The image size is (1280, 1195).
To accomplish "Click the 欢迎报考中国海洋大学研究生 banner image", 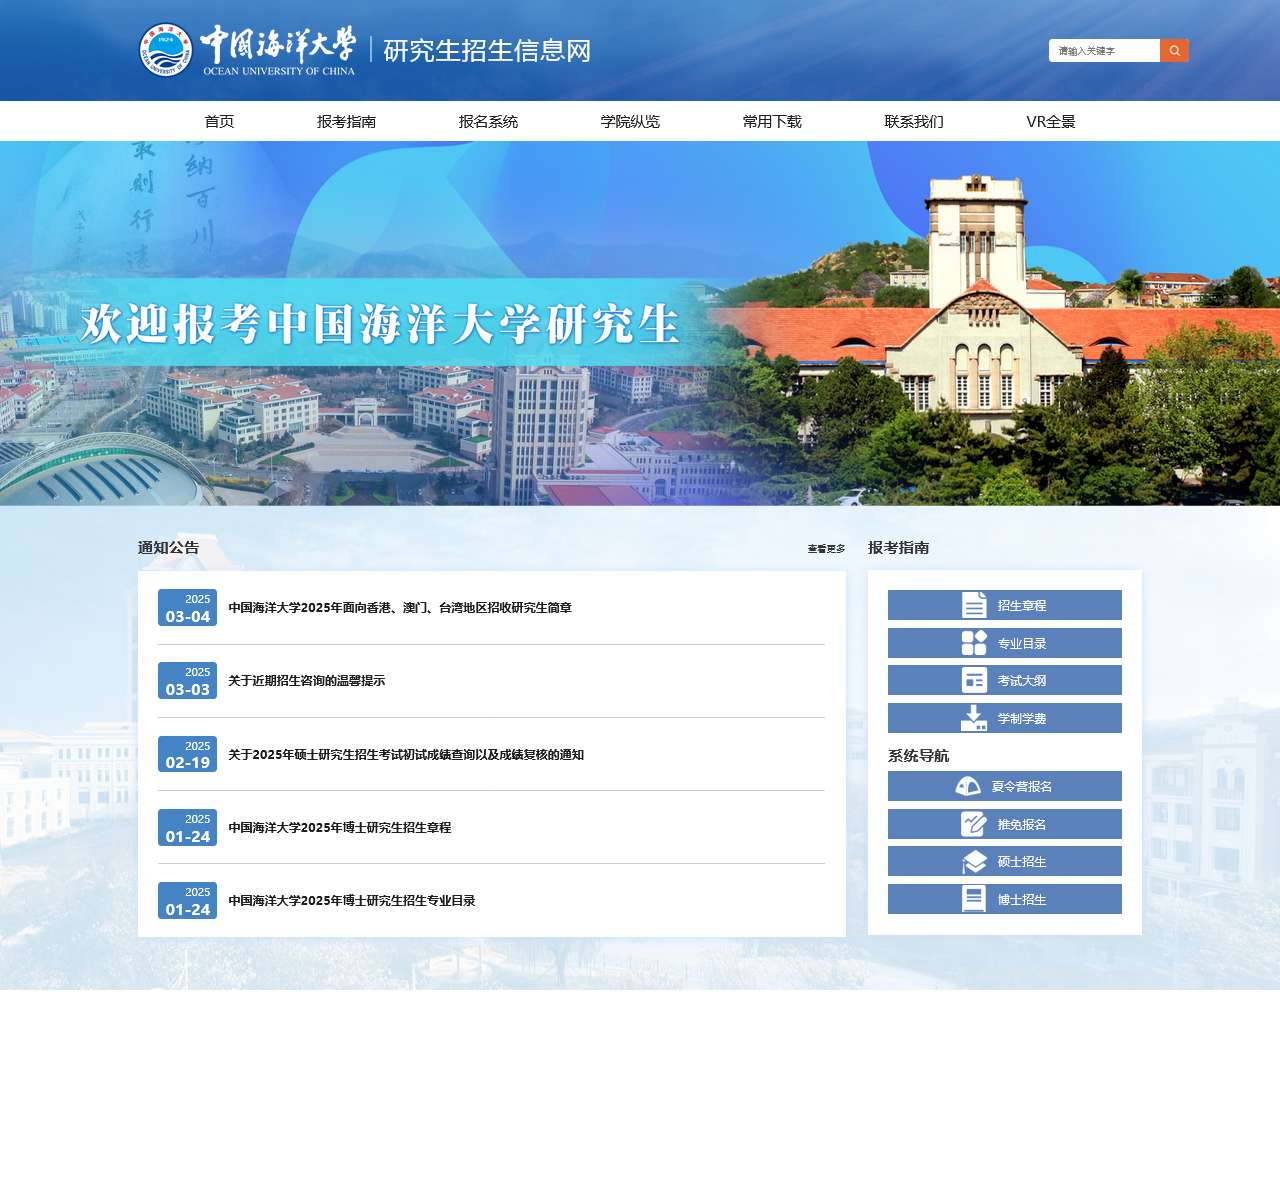I will point(640,323).
